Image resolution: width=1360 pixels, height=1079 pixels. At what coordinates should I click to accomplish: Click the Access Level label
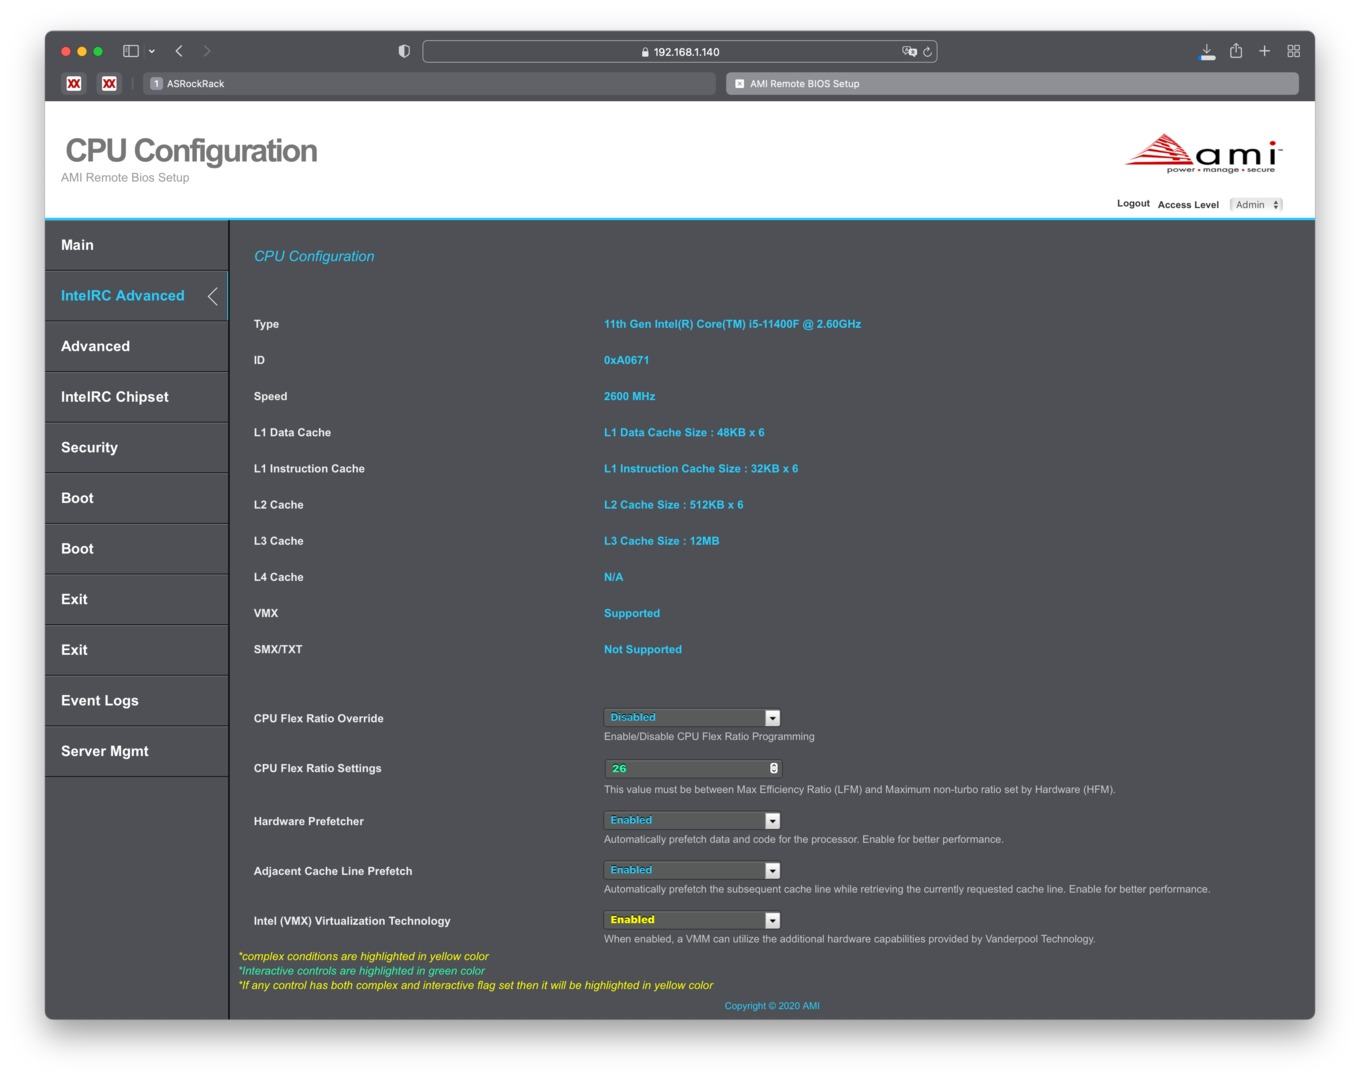[x=1188, y=204]
